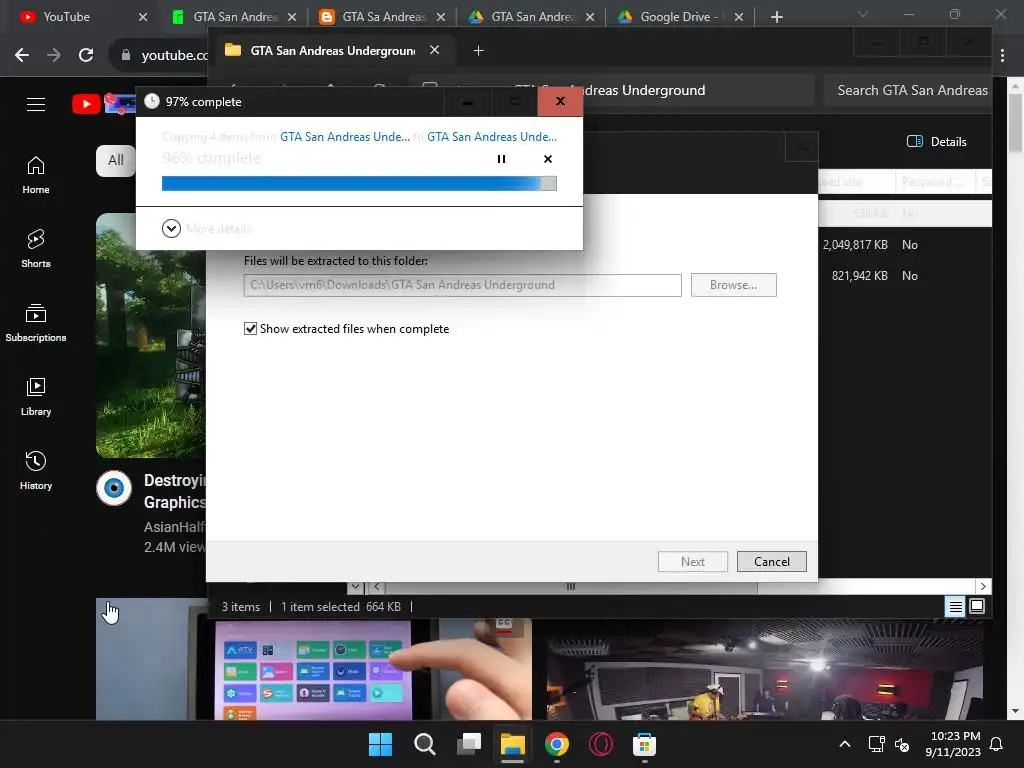Viewport: 1024px width, 768px height.
Task: Click the extraction folder path field
Action: pos(462,285)
